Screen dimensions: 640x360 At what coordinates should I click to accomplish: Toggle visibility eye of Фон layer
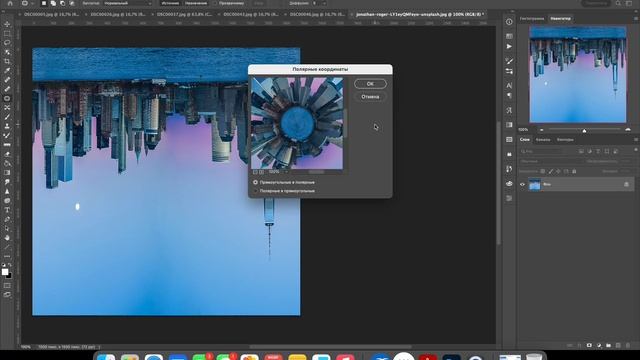point(522,184)
